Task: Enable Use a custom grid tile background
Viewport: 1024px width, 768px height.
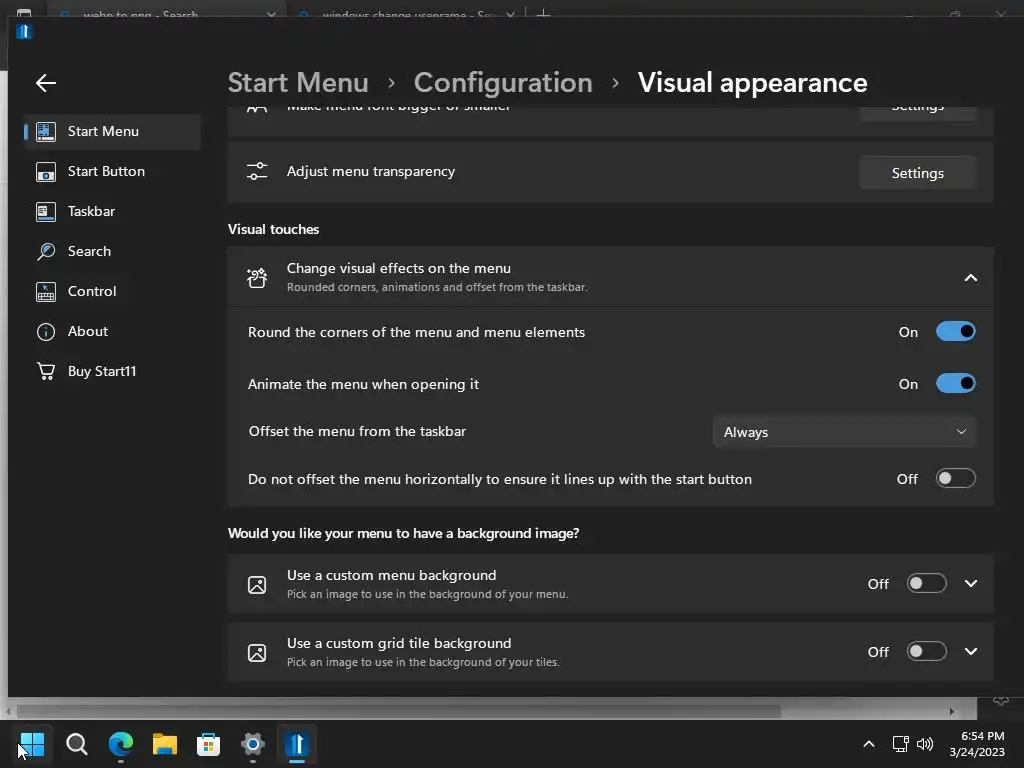Action: click(x=926, y=651)
